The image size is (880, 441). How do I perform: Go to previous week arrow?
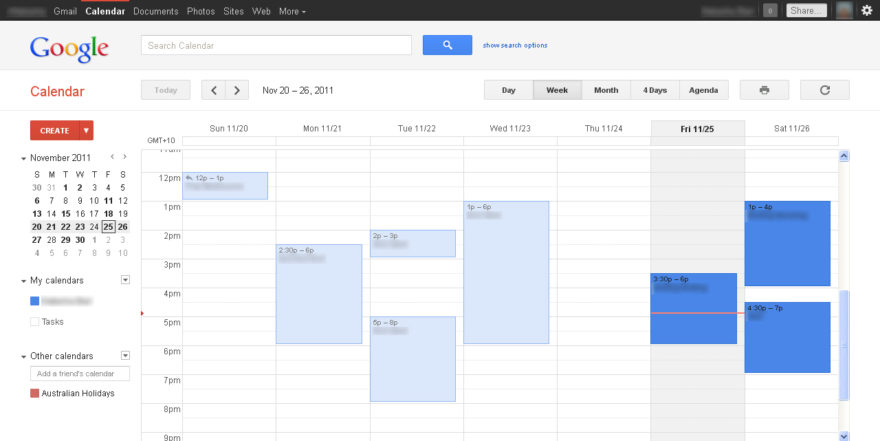(x=213, y=90)
